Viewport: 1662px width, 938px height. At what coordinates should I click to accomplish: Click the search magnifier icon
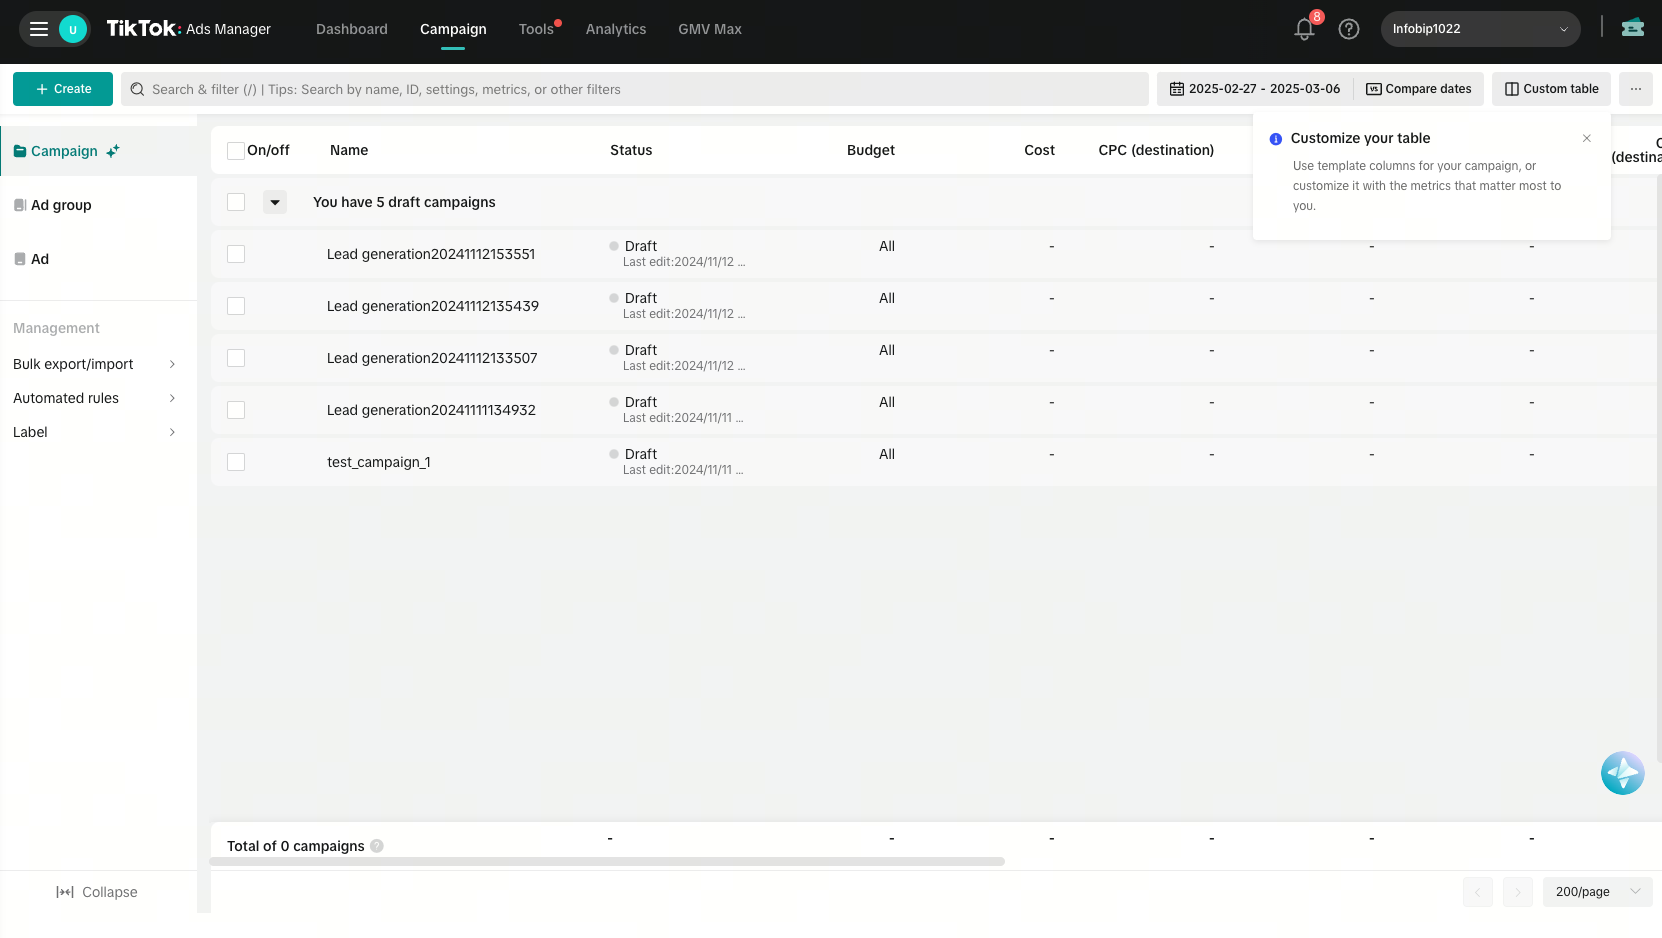coord(138,89)
